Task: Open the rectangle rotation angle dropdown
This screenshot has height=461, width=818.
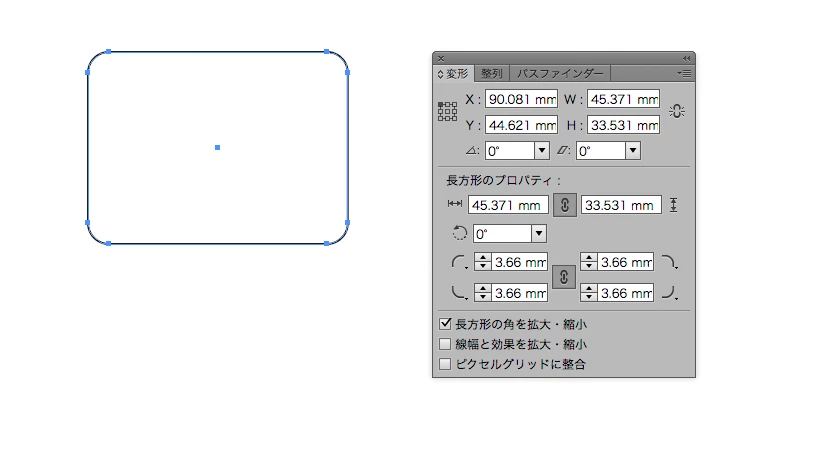Action: [539, 234]
